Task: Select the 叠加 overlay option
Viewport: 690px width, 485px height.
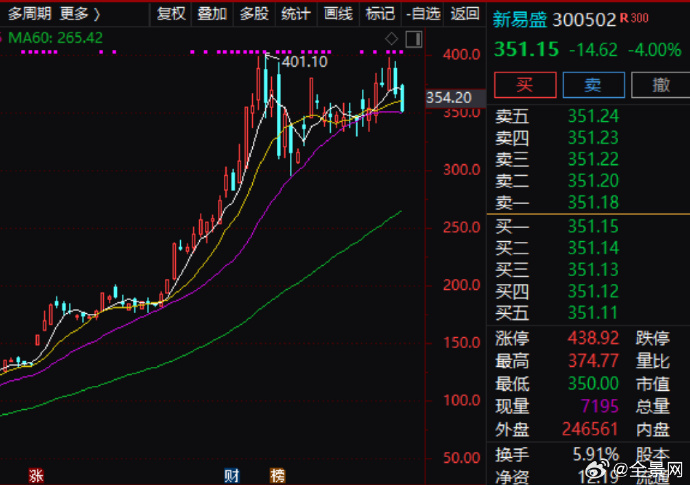Action: (x=212, y=14)
